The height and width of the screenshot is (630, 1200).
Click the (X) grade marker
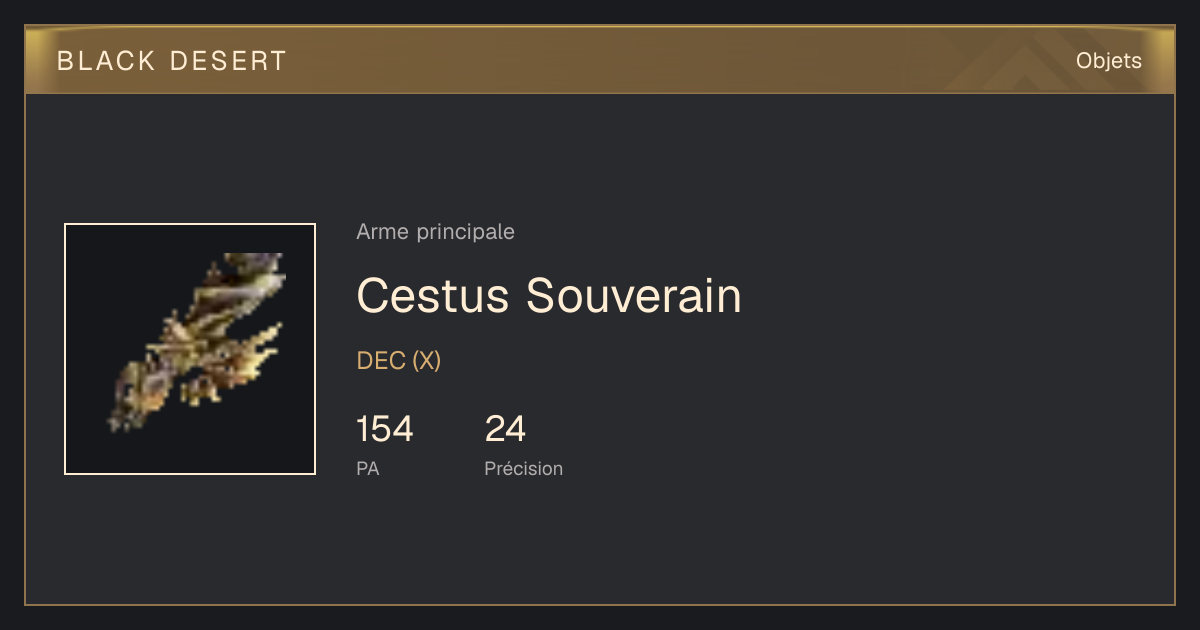[x=427, y=361]
